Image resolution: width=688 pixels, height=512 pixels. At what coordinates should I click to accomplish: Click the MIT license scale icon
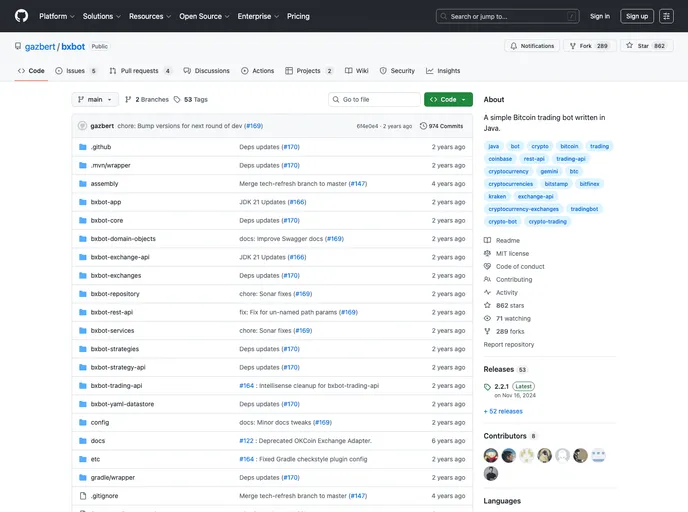click(x=487, y=254)
